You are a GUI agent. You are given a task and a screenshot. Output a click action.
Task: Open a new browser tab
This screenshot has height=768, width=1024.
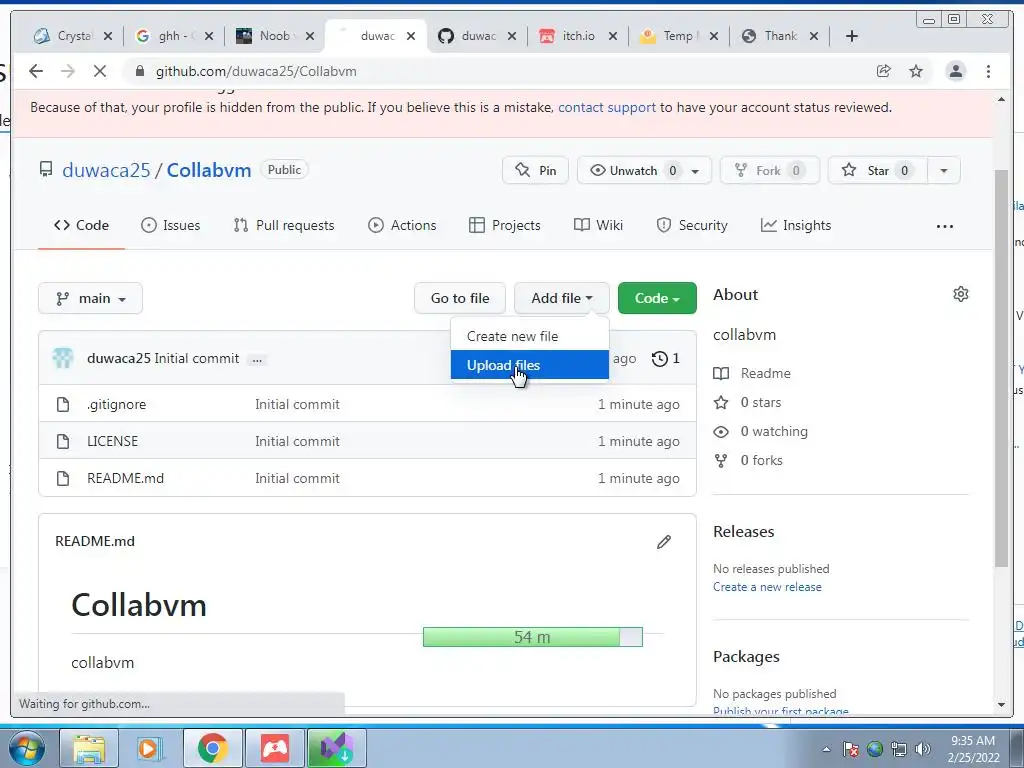(852, 36)
